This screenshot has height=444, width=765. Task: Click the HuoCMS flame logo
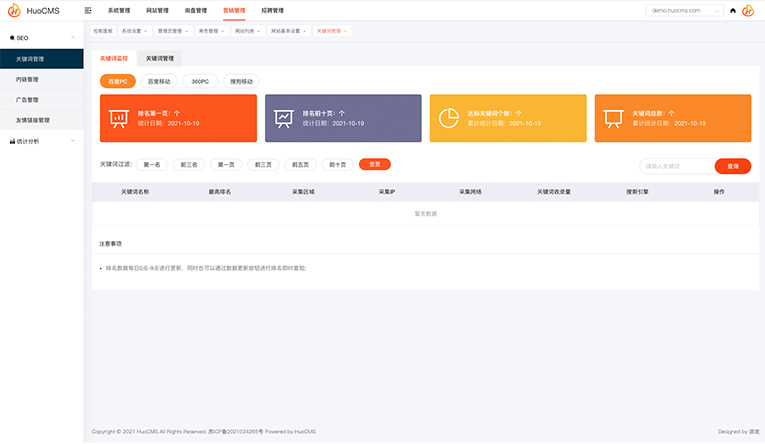(14, 11)
